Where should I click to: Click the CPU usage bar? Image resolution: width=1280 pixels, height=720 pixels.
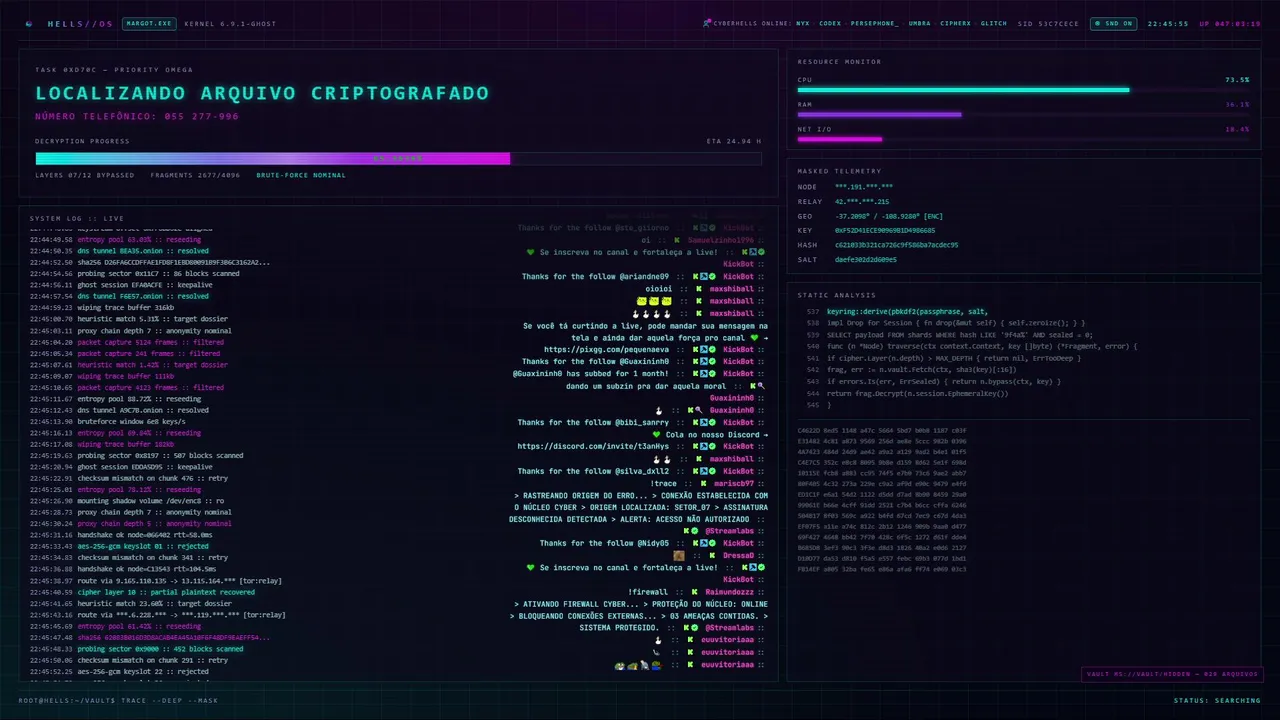point(1023,90)
